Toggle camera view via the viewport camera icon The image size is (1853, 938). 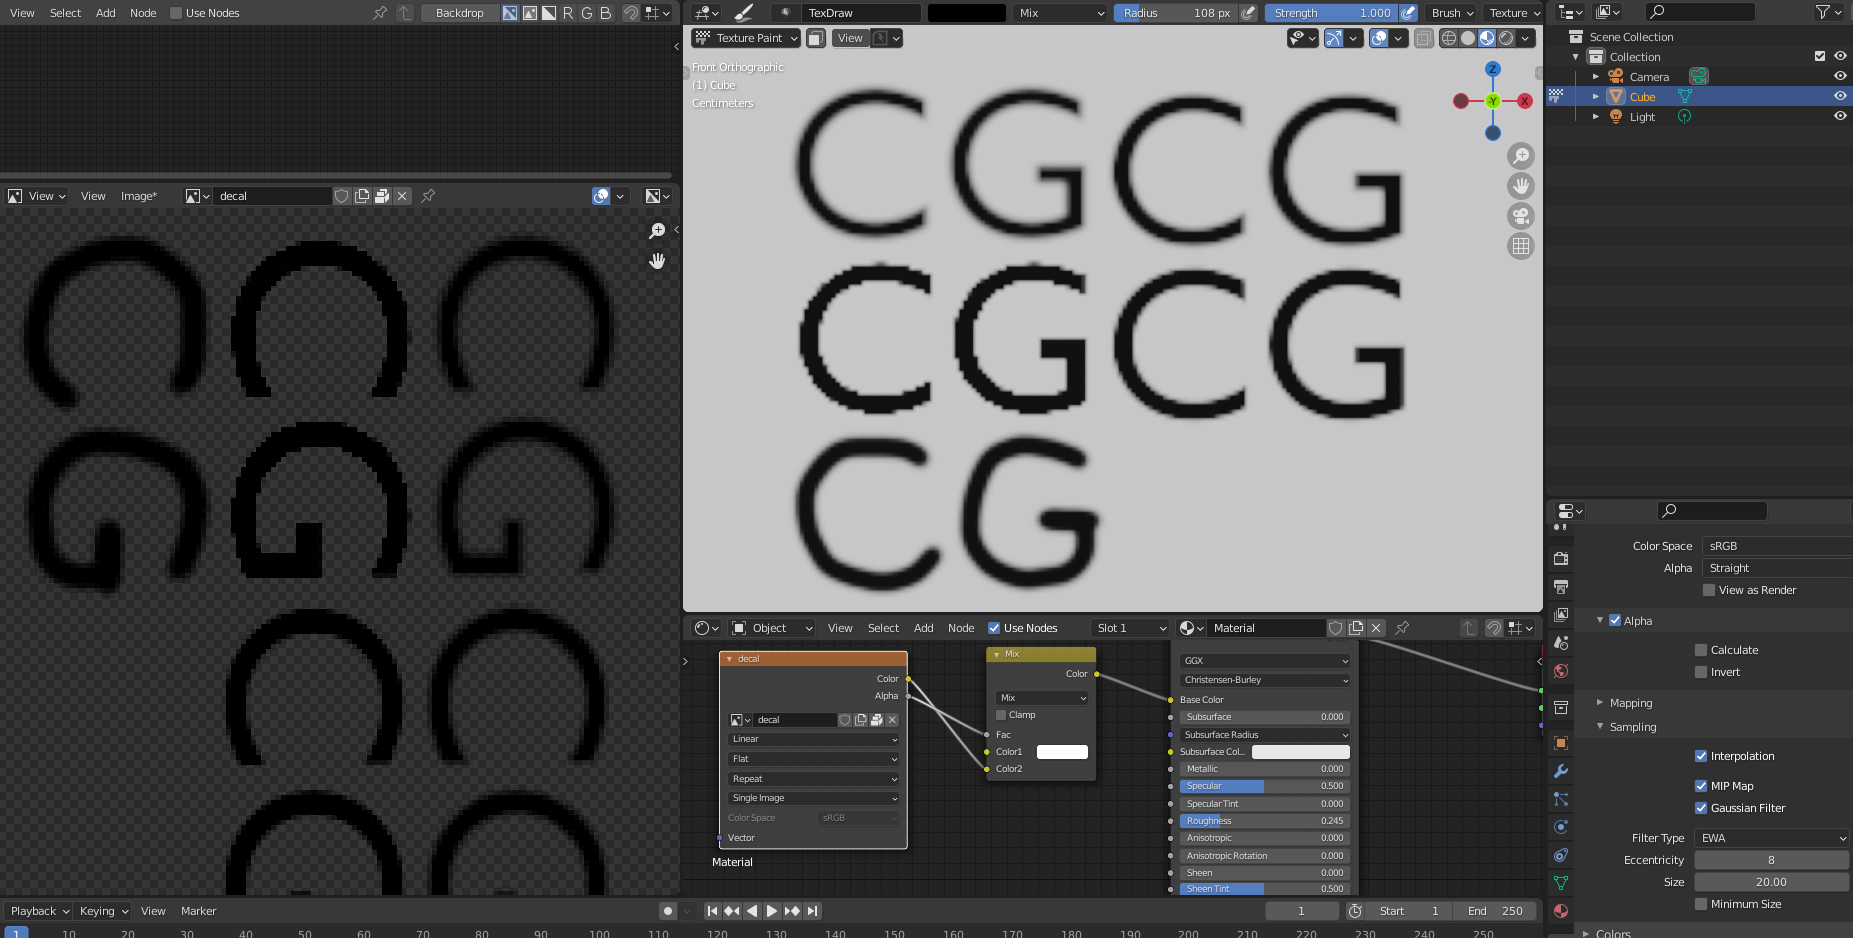(1521, 216)
